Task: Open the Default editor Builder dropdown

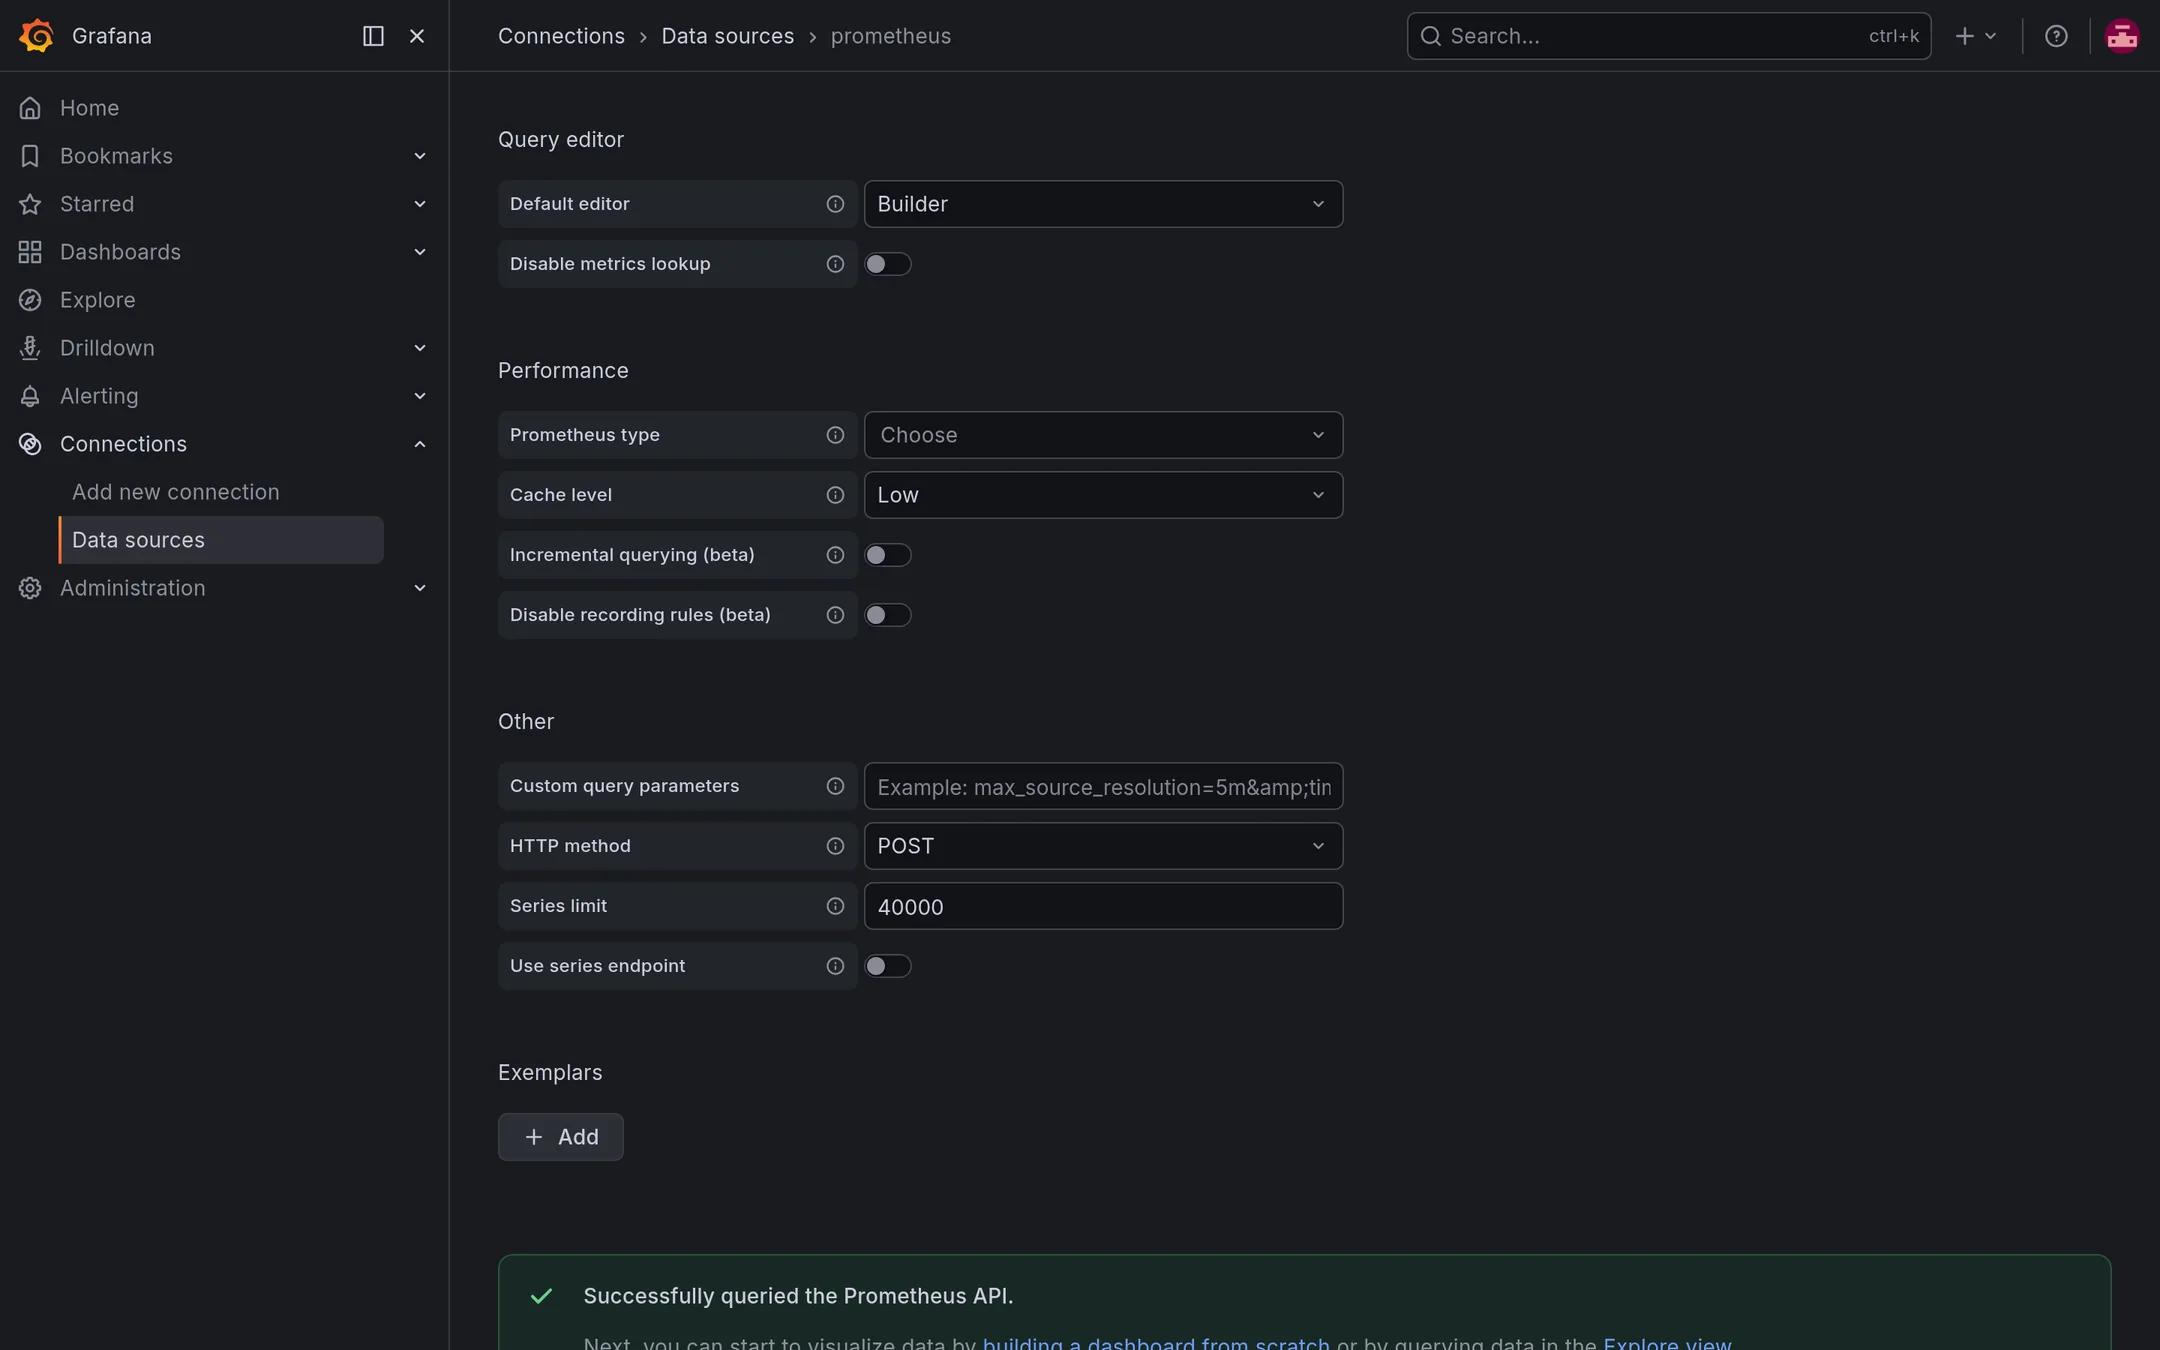Action: point(1103,204)
